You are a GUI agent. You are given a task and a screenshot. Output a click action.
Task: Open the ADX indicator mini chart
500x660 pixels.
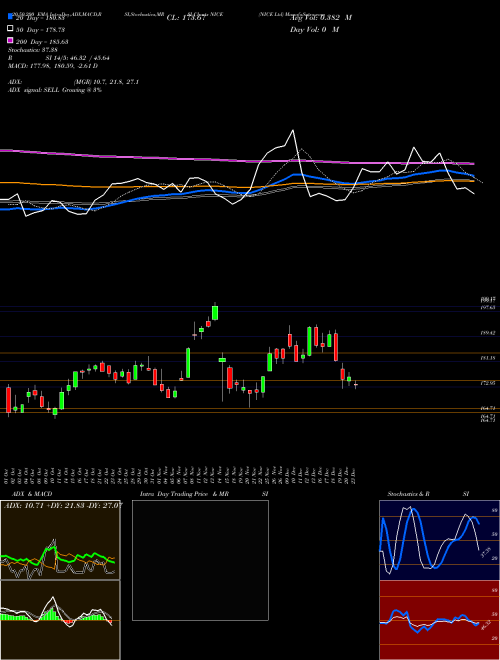point(60,540)
